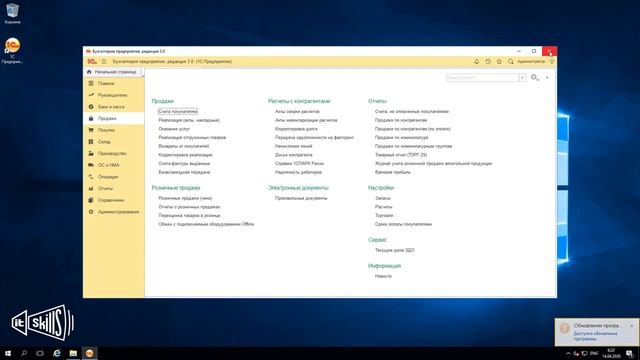The height and width of the screenshot is (360, 640).
Task: Open Реализация отгруженных товаров link
Action: point(192,138)
